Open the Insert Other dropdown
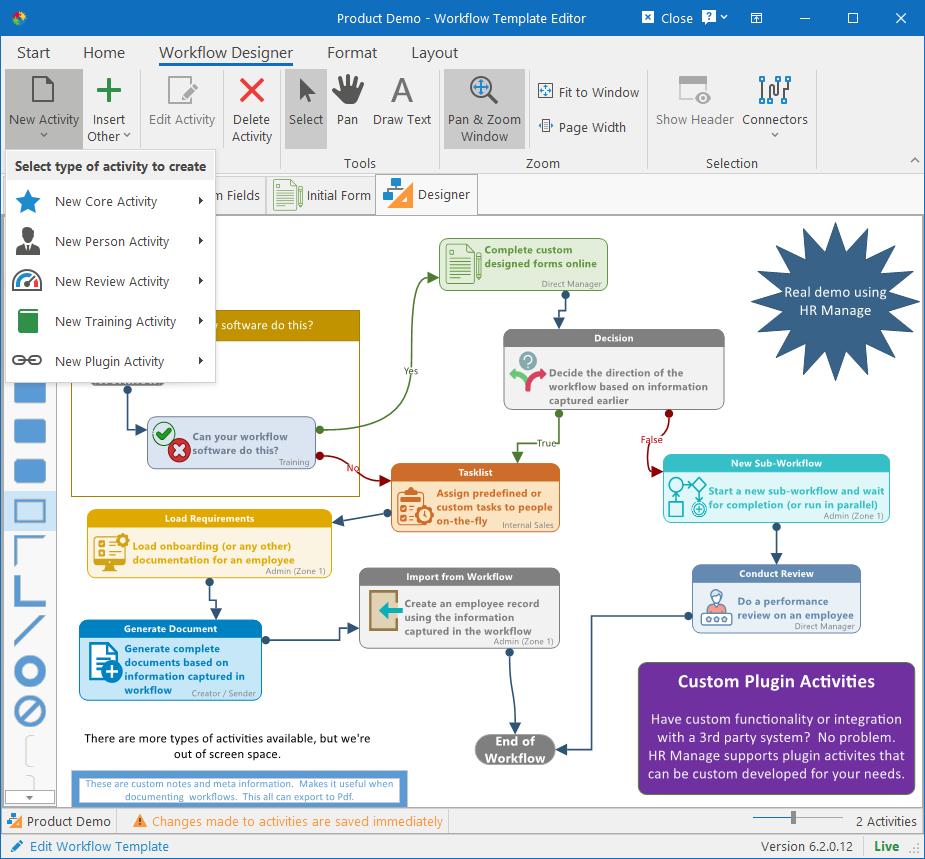The image size is (925, 859). coord(109,109)
